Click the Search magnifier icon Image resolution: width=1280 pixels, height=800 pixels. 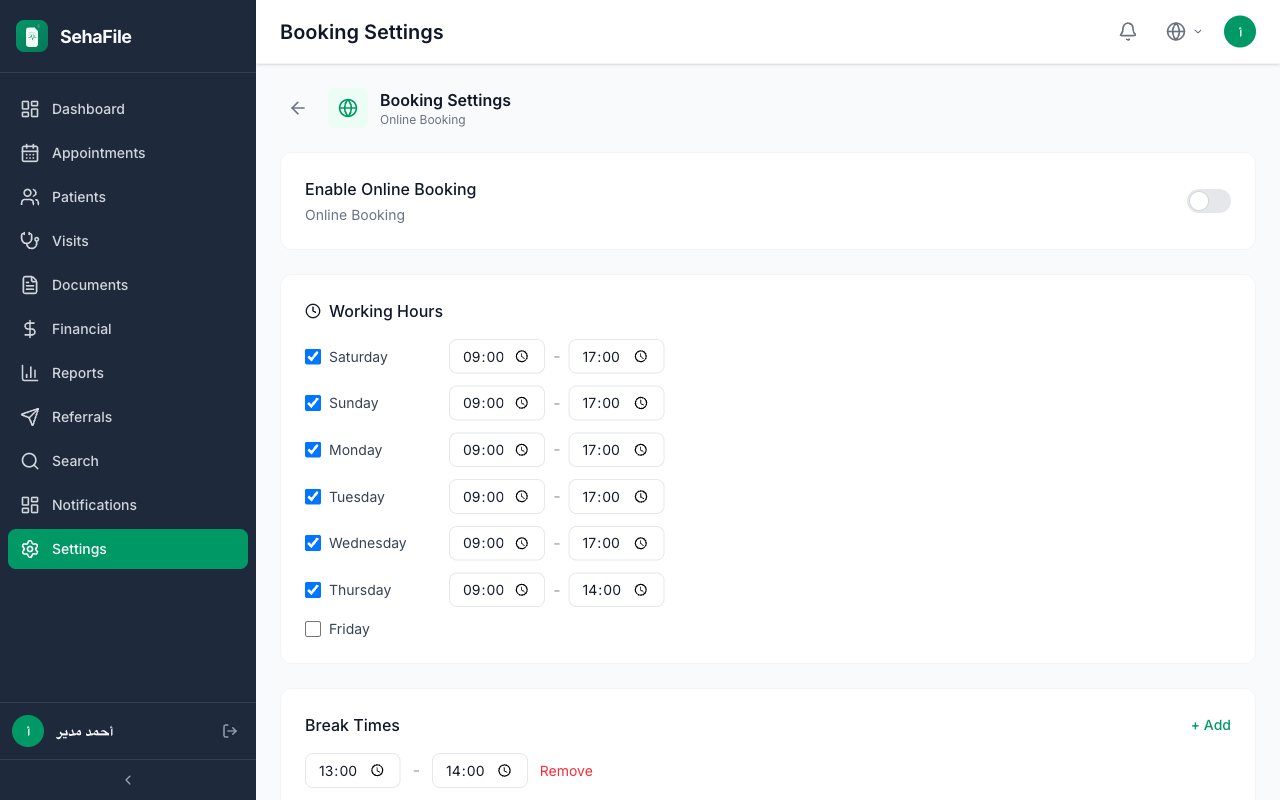pyautogui.click(x=30, y=461)
